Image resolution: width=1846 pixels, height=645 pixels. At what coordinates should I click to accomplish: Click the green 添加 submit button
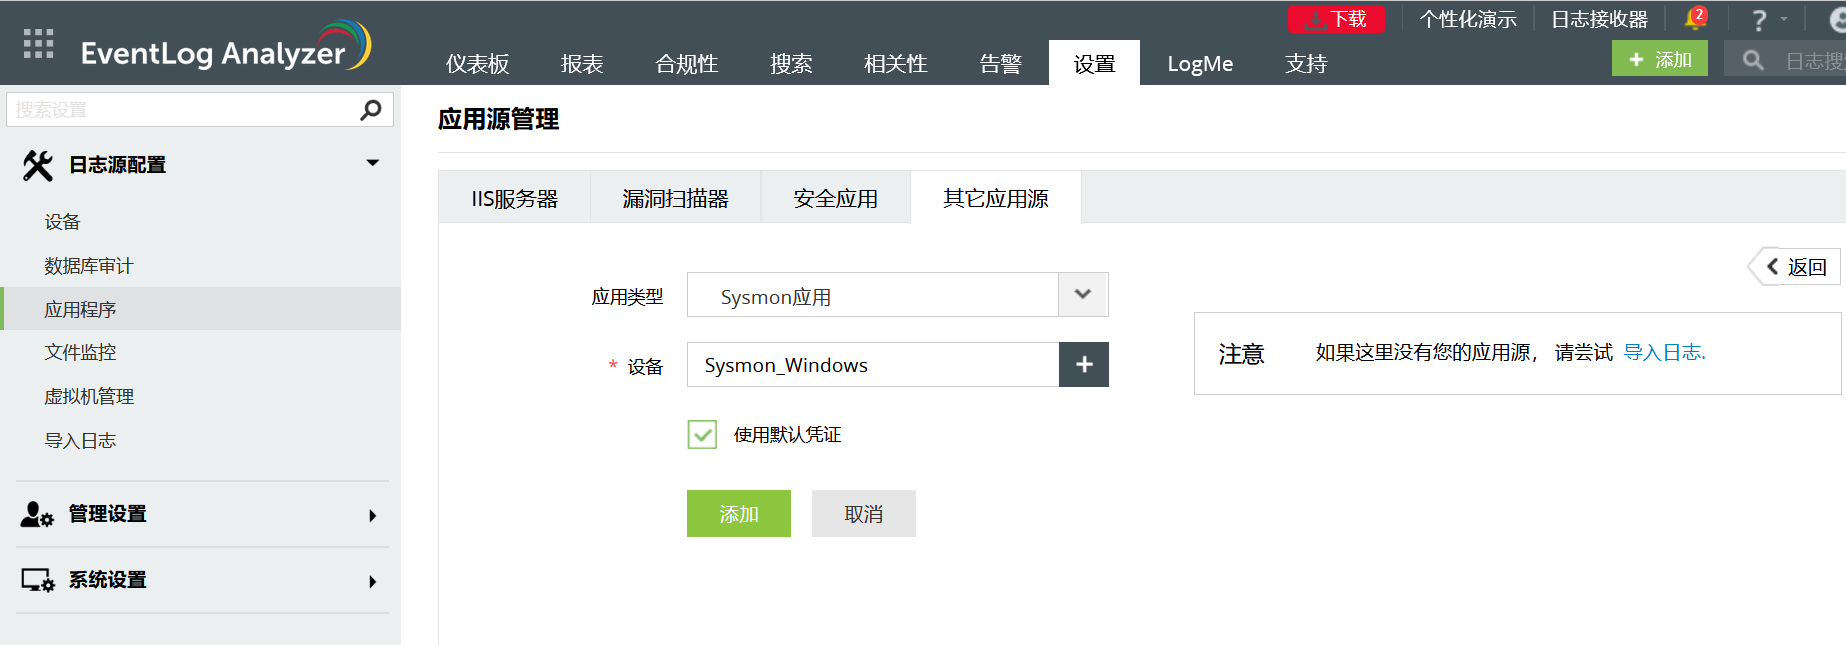739,514
